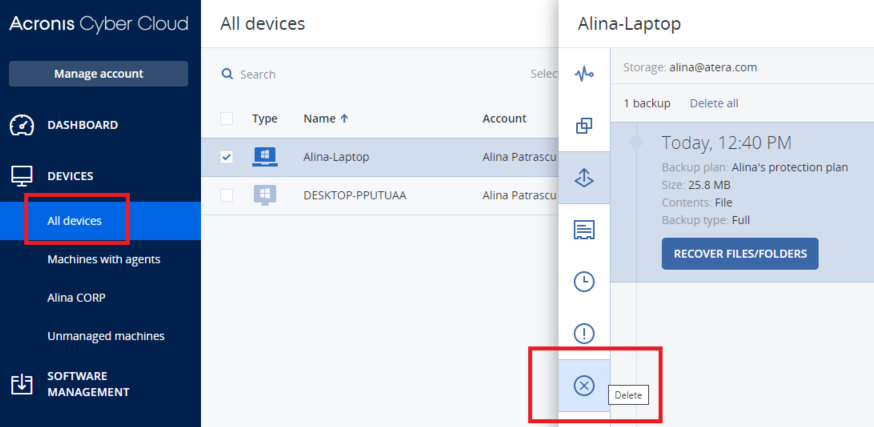Click Alina Patrascu account in DESKTOP-PPUTUAA row

[519, 196]
